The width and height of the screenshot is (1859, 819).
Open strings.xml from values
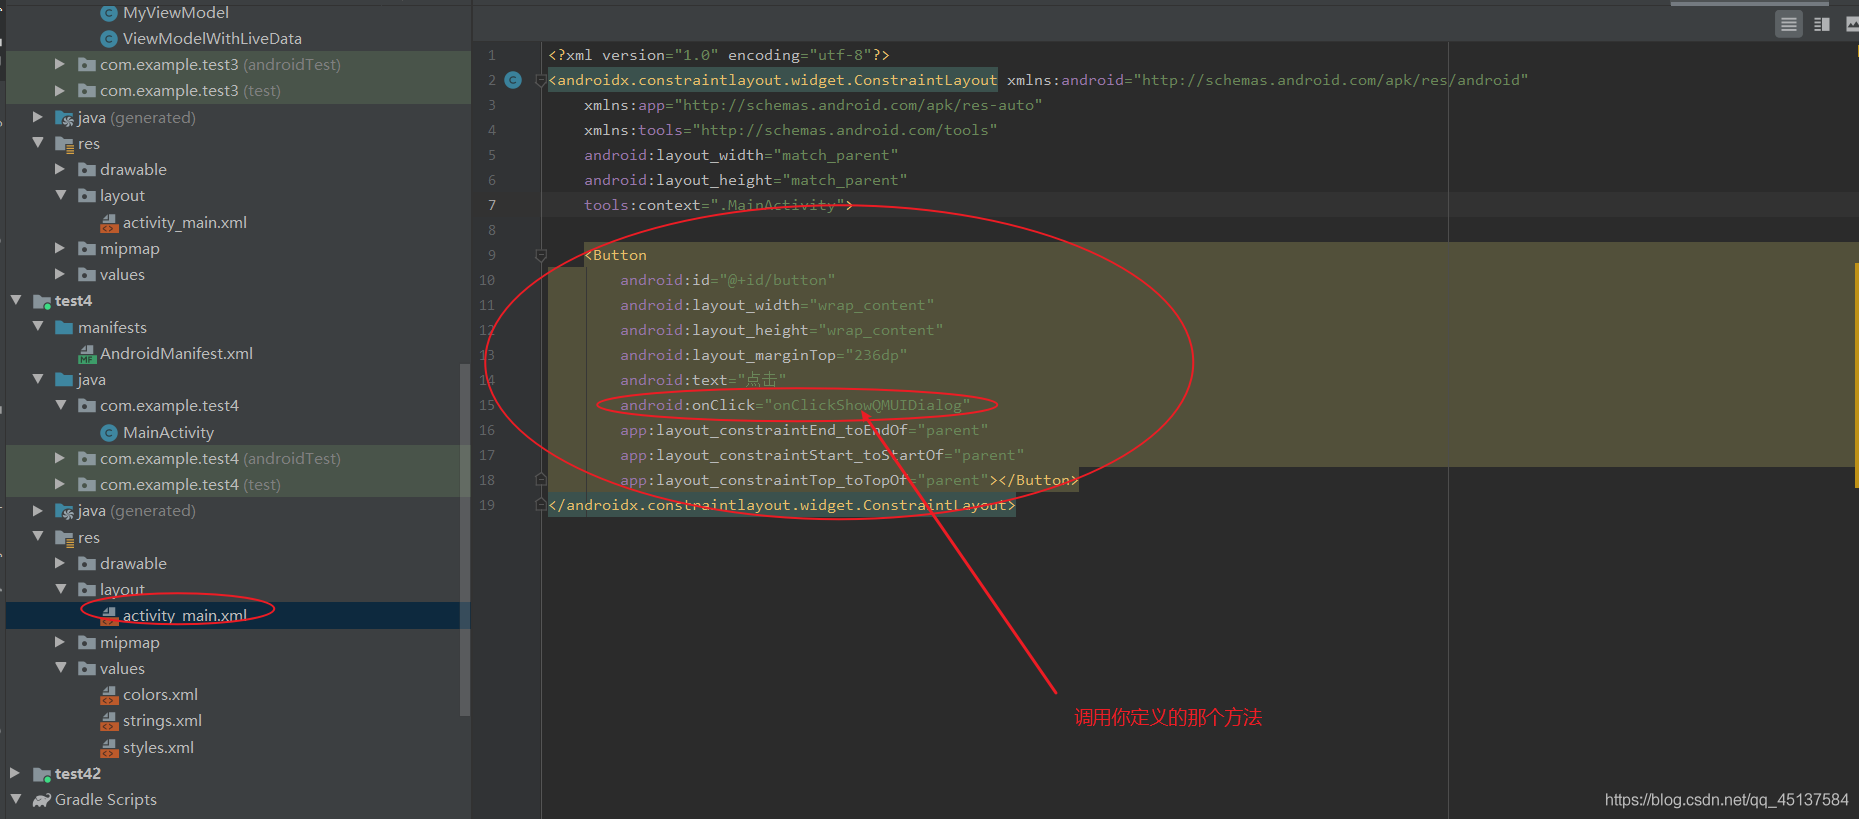[x=162, y=720]
